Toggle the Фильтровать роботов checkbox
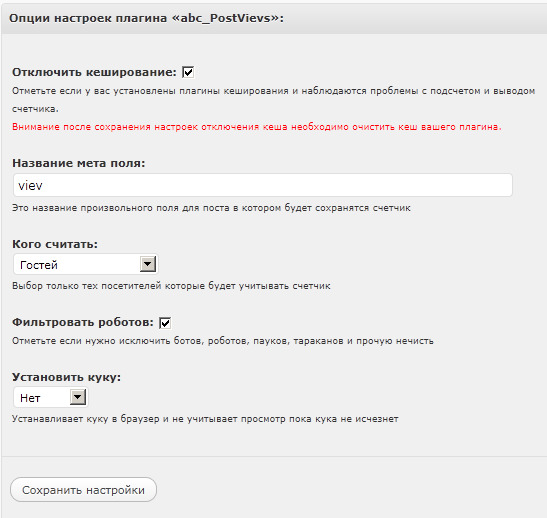The width and height of the screenshot is (547, 518). click(165, 323)
